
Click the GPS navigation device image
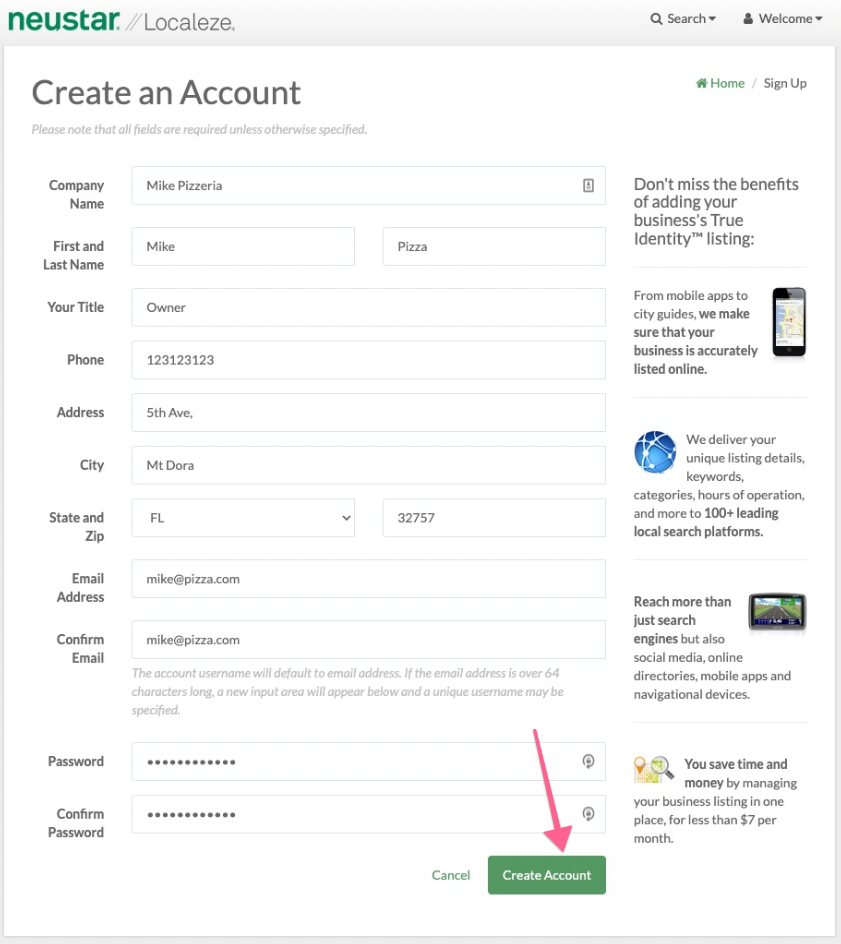click(x=777, y=612)
